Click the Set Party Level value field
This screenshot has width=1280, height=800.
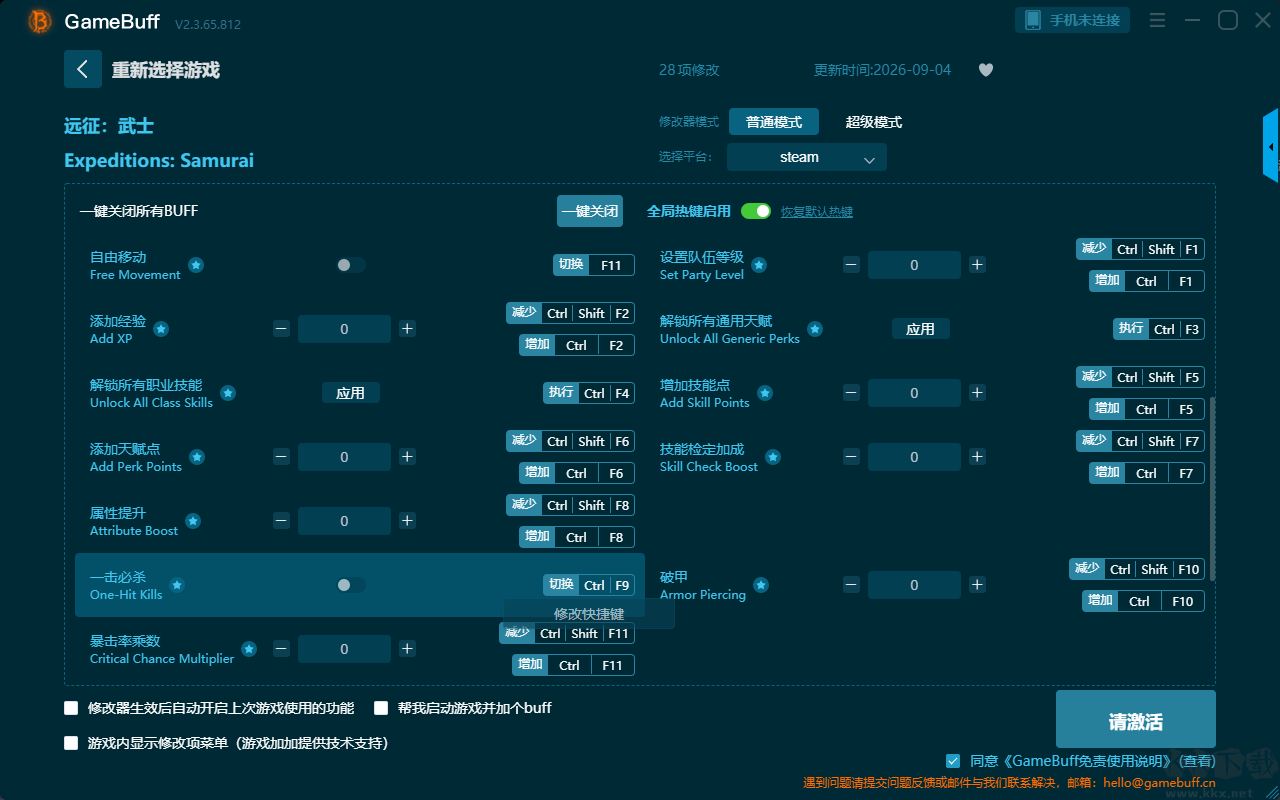point(914,265)
